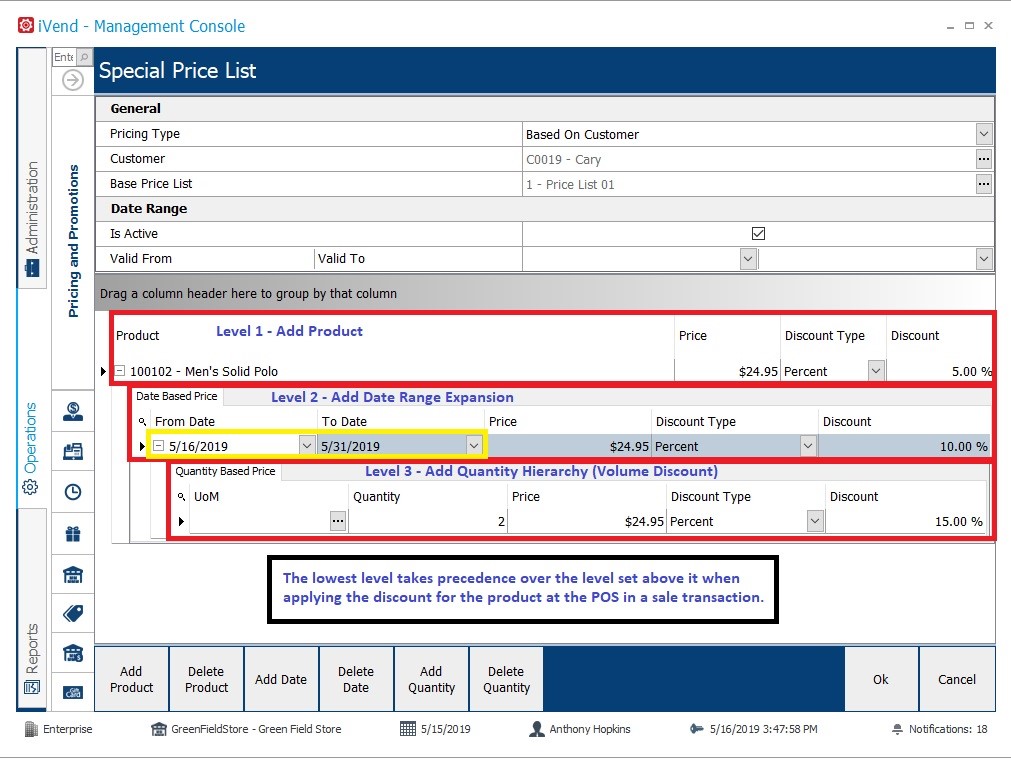Open the UoM lookup ellipsis button
The image size is (1011, 760).
338,521
